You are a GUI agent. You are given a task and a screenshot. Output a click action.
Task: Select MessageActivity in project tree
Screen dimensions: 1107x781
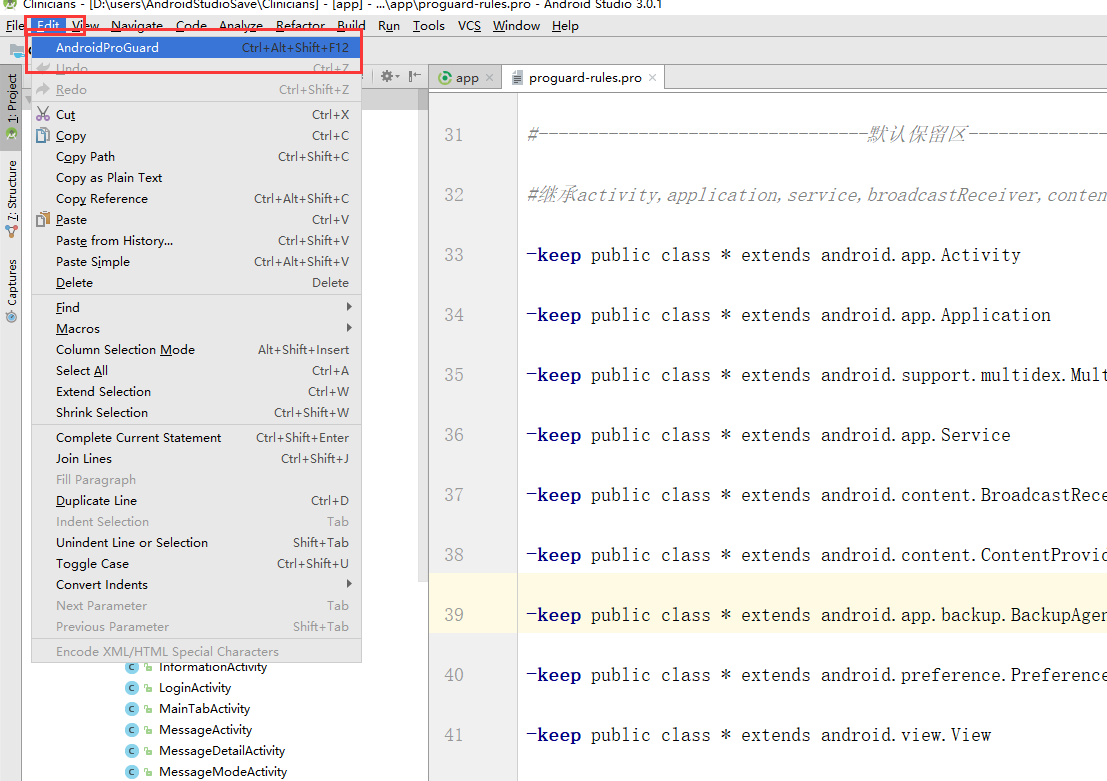(205, 729)
